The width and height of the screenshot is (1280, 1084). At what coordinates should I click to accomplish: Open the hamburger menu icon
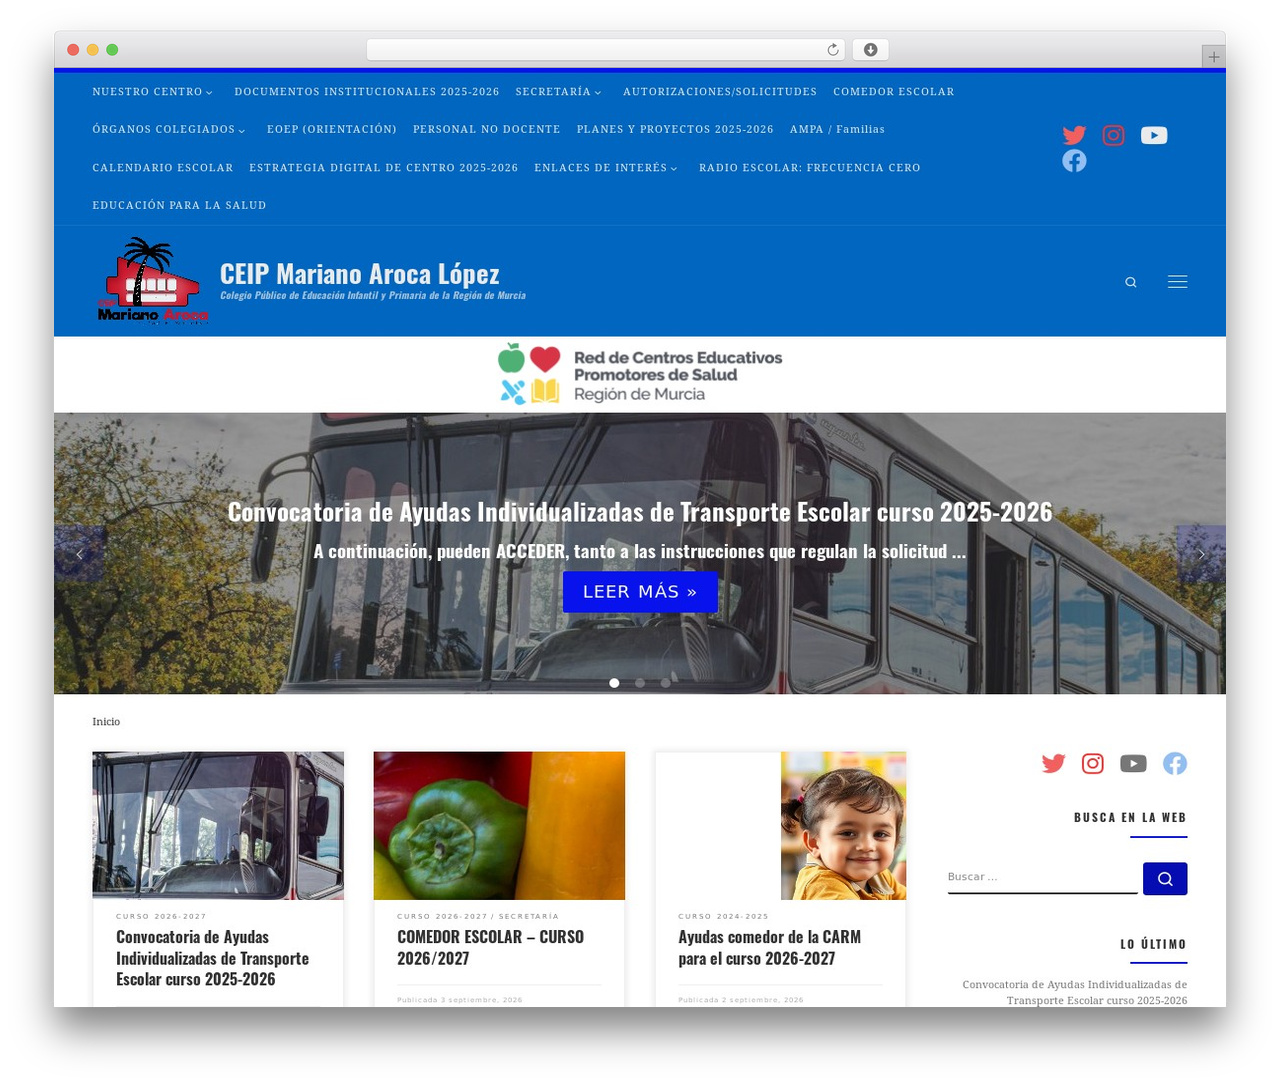1178,282
